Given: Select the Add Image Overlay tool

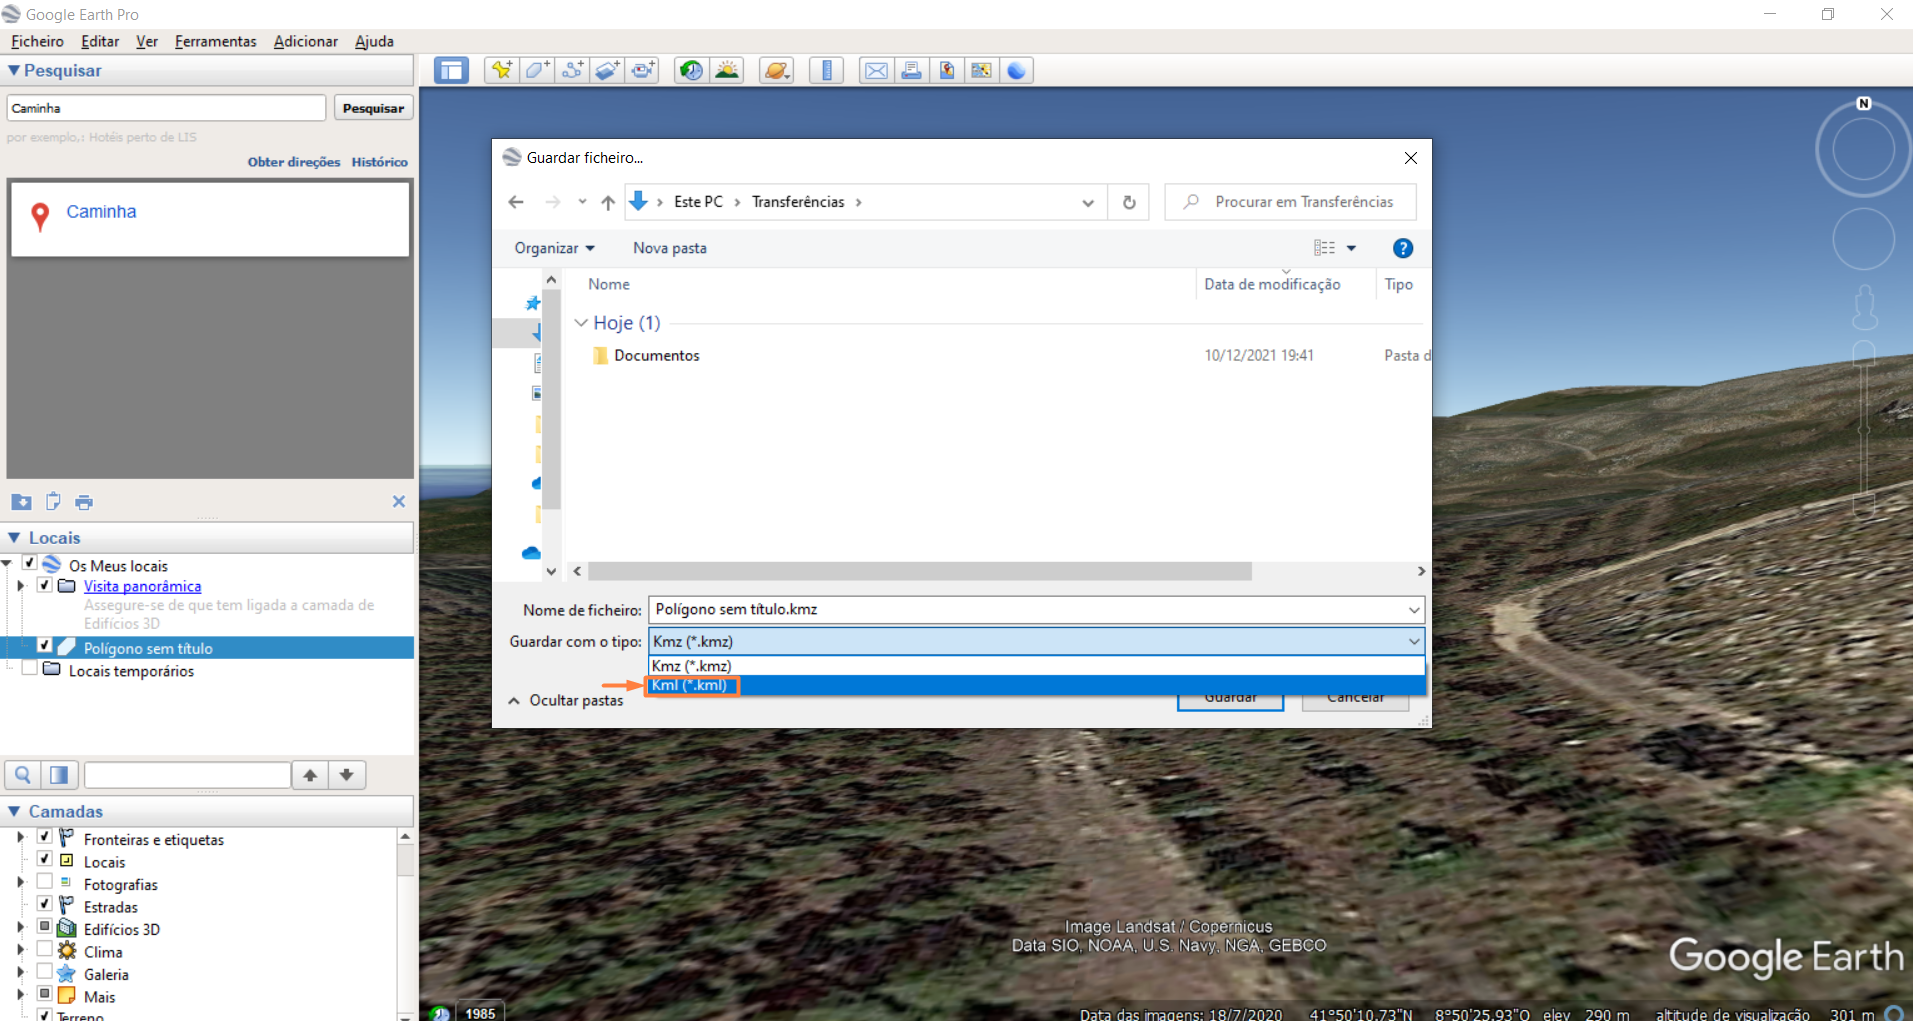Looking at the screenshot, I should [607, 71].
